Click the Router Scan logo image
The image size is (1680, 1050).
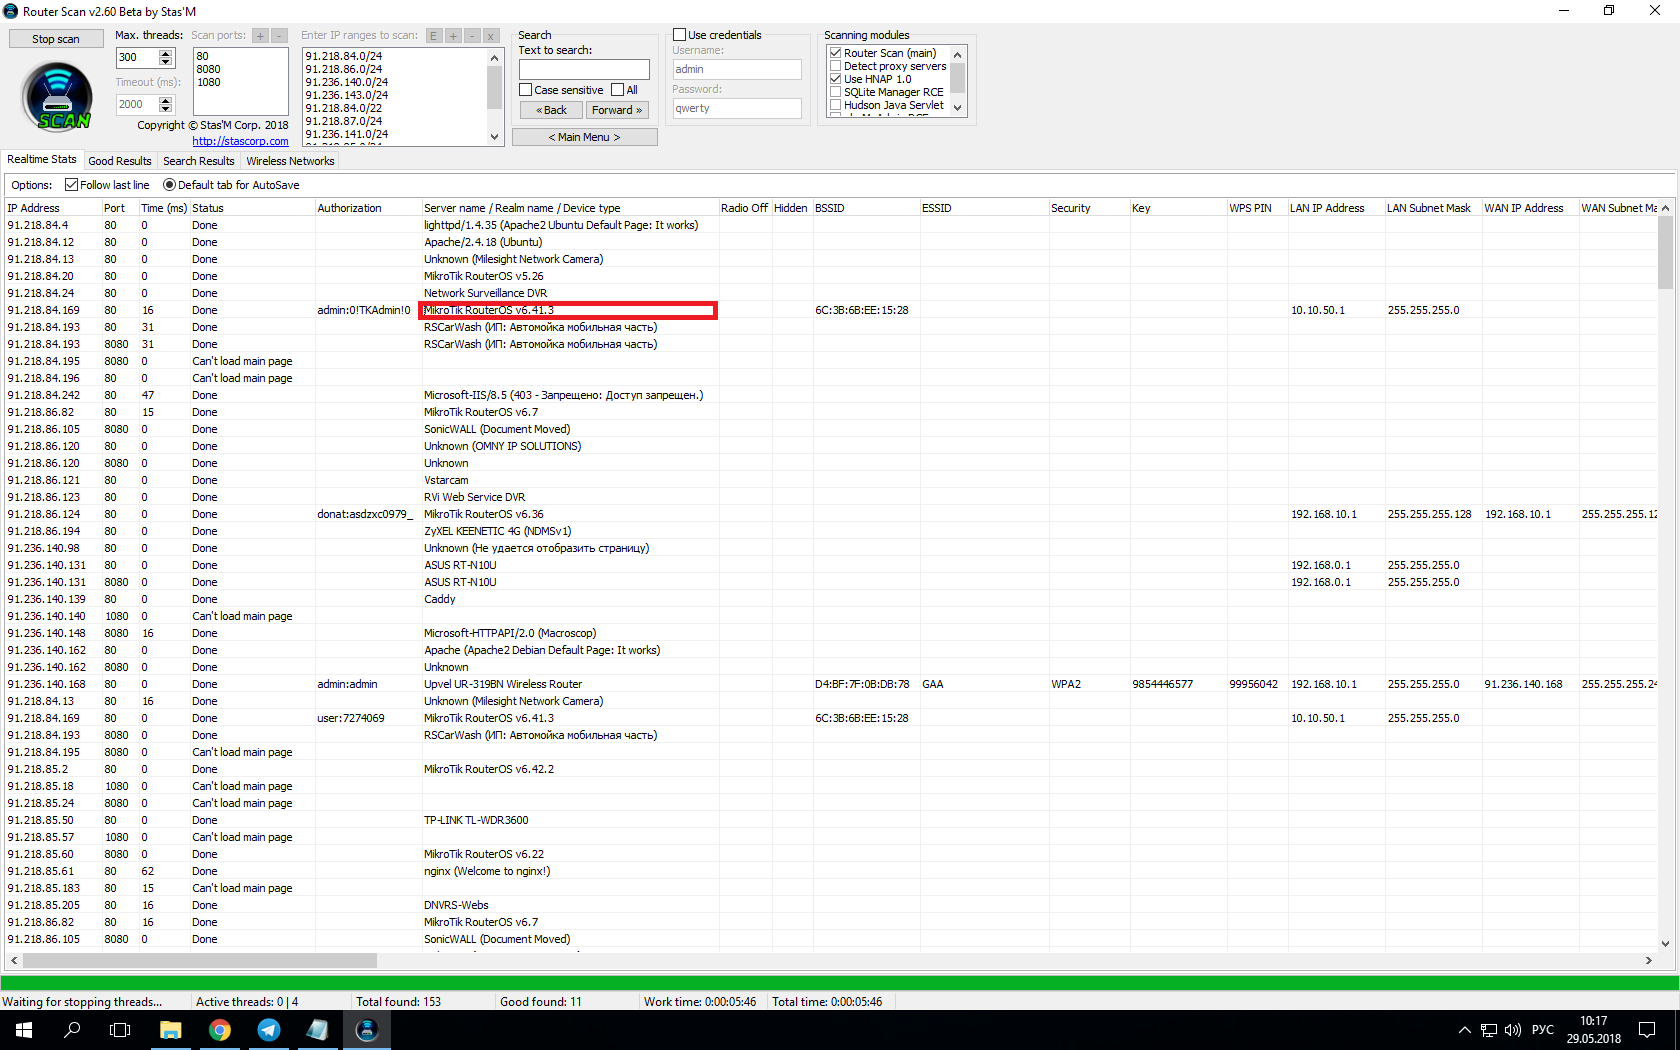(57, 97)
